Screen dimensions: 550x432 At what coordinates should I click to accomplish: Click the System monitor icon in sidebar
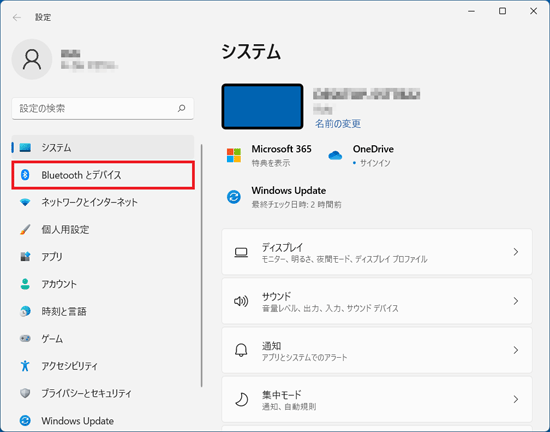[25, 148]
